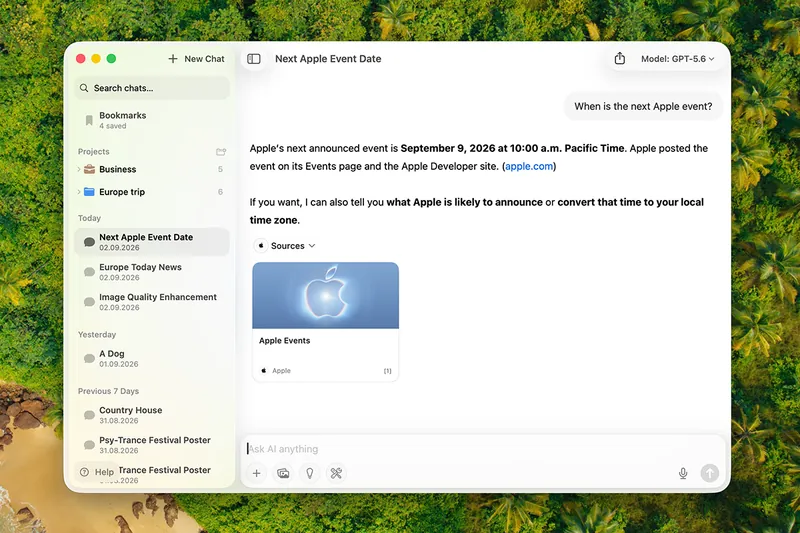800x533 pixels.
Task: Select the Next Apple Event Date chat
Action: [152, 242]
